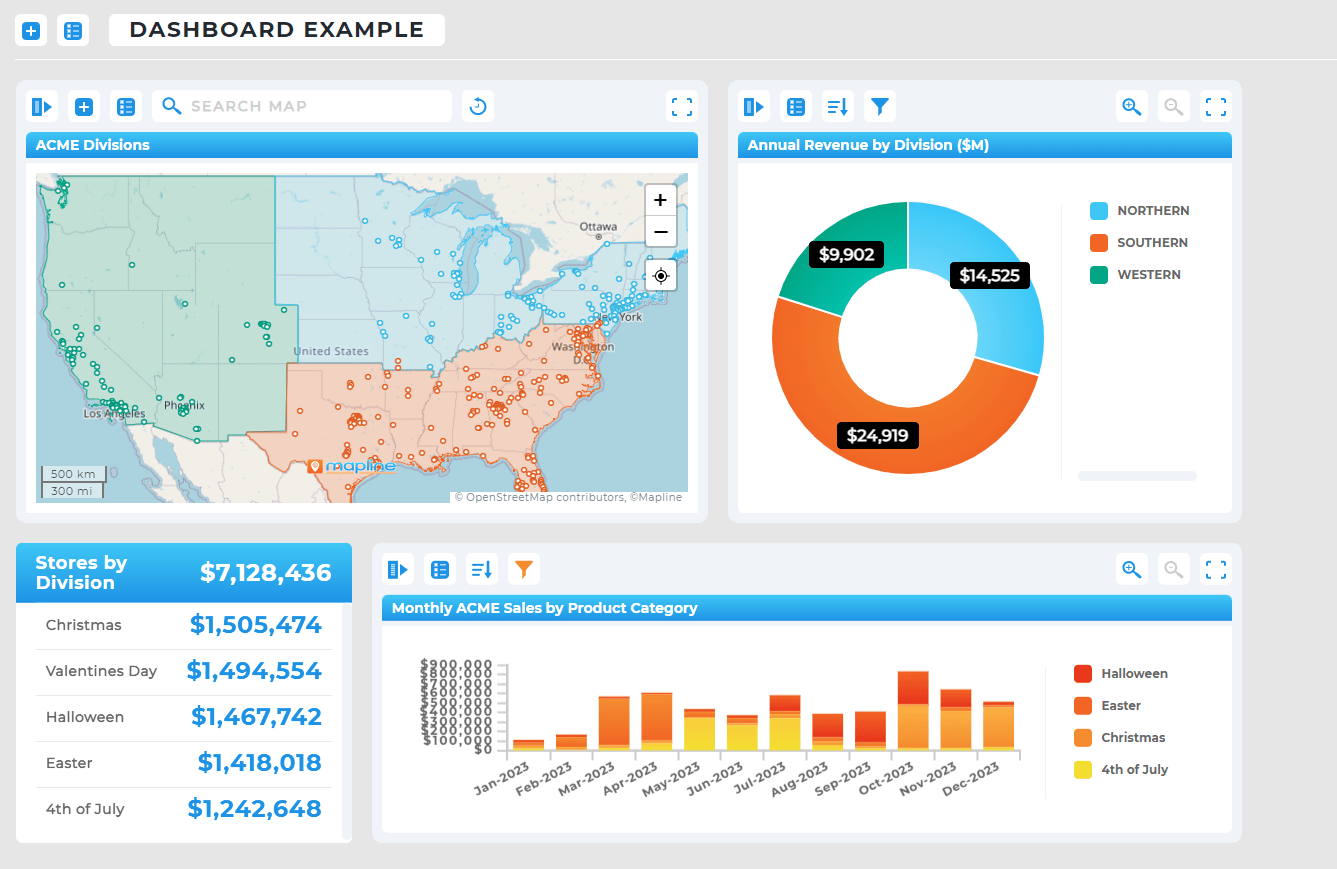Expand Monthly Sales chart to fullscreen

pos(1215,568)
